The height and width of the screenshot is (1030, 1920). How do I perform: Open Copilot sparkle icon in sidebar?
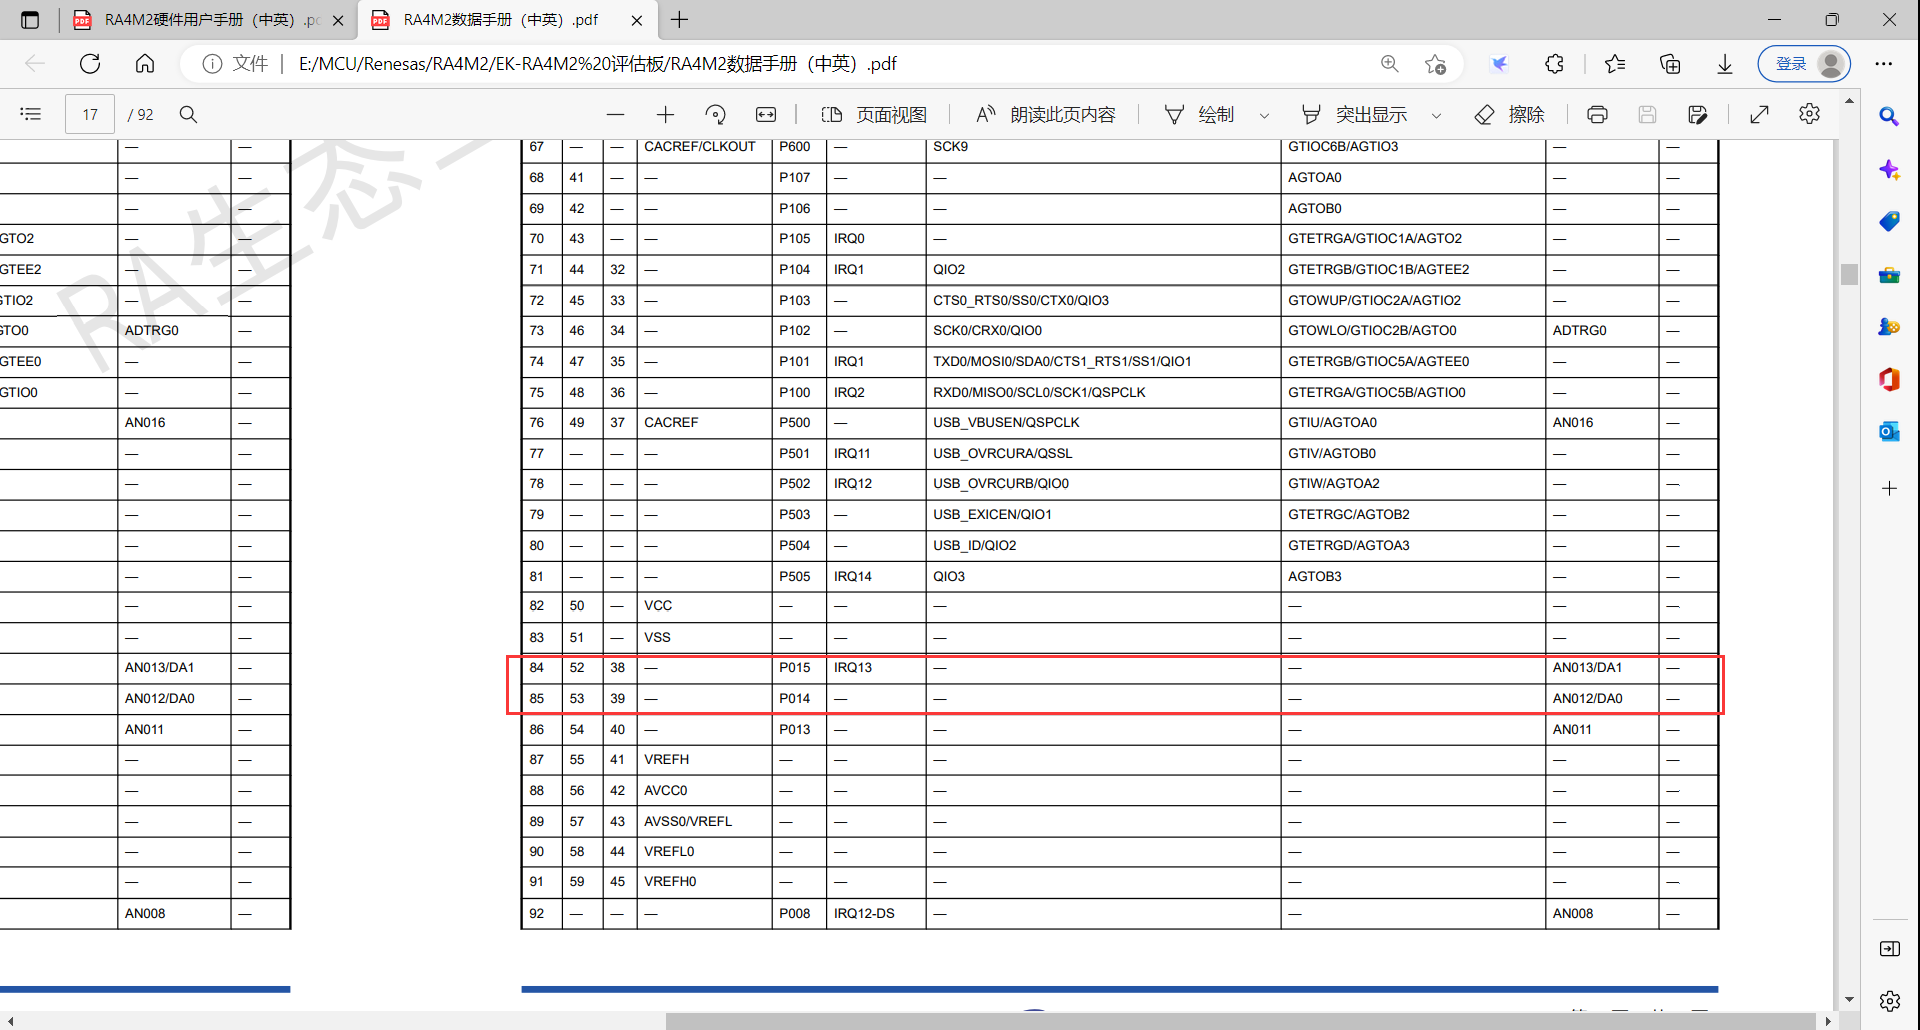click(1889, 169)
